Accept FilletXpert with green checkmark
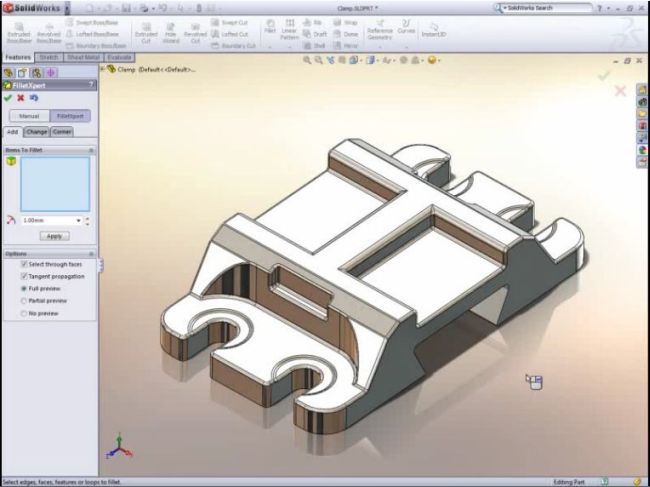Screen dimensions: 650x487 pyautogui.click(x=8, y=98)
